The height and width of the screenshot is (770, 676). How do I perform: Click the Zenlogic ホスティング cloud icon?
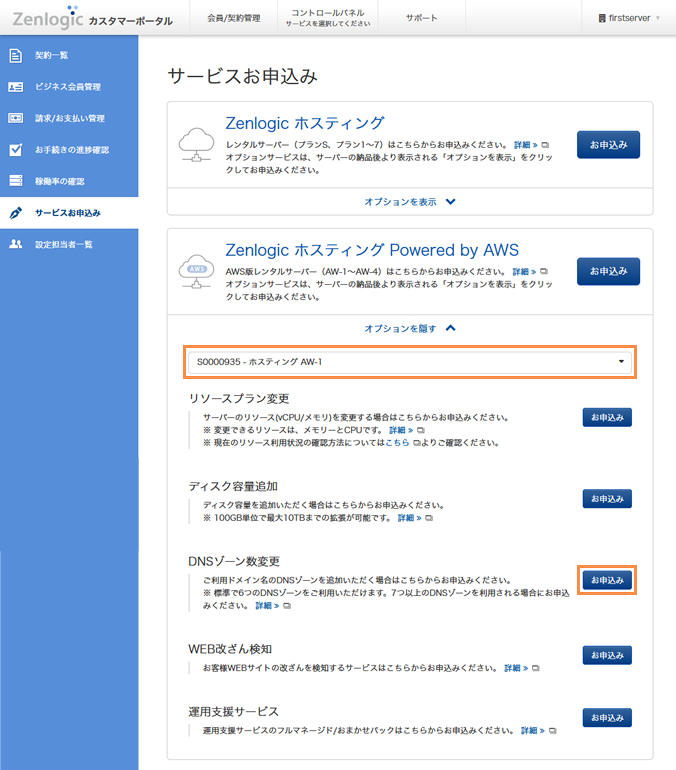point(196,145)
